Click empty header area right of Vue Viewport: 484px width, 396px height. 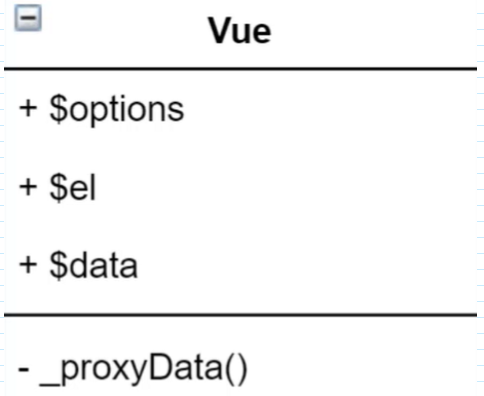pos(373,32)
